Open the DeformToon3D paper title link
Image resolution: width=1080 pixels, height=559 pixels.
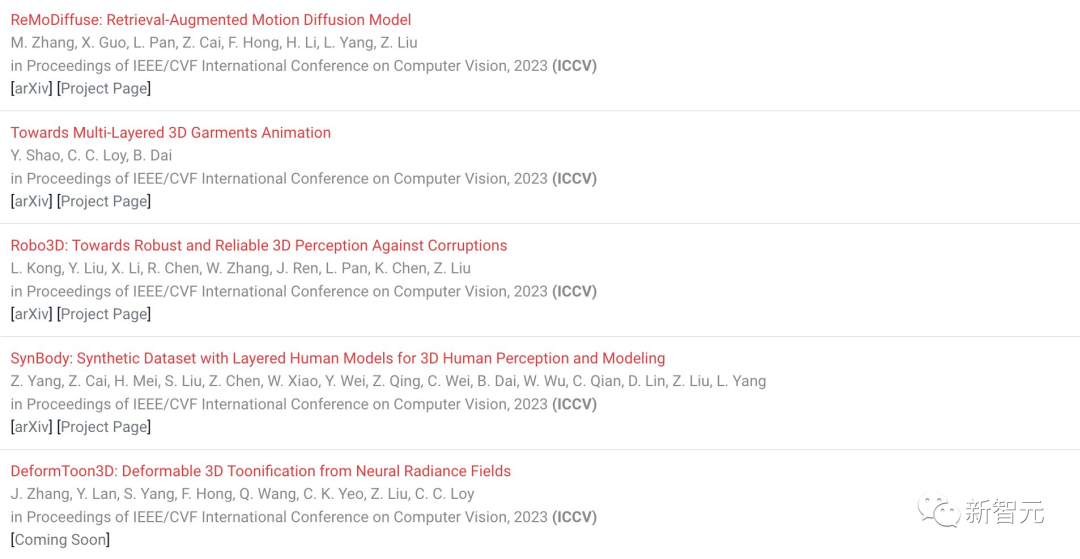coord(260,471)
